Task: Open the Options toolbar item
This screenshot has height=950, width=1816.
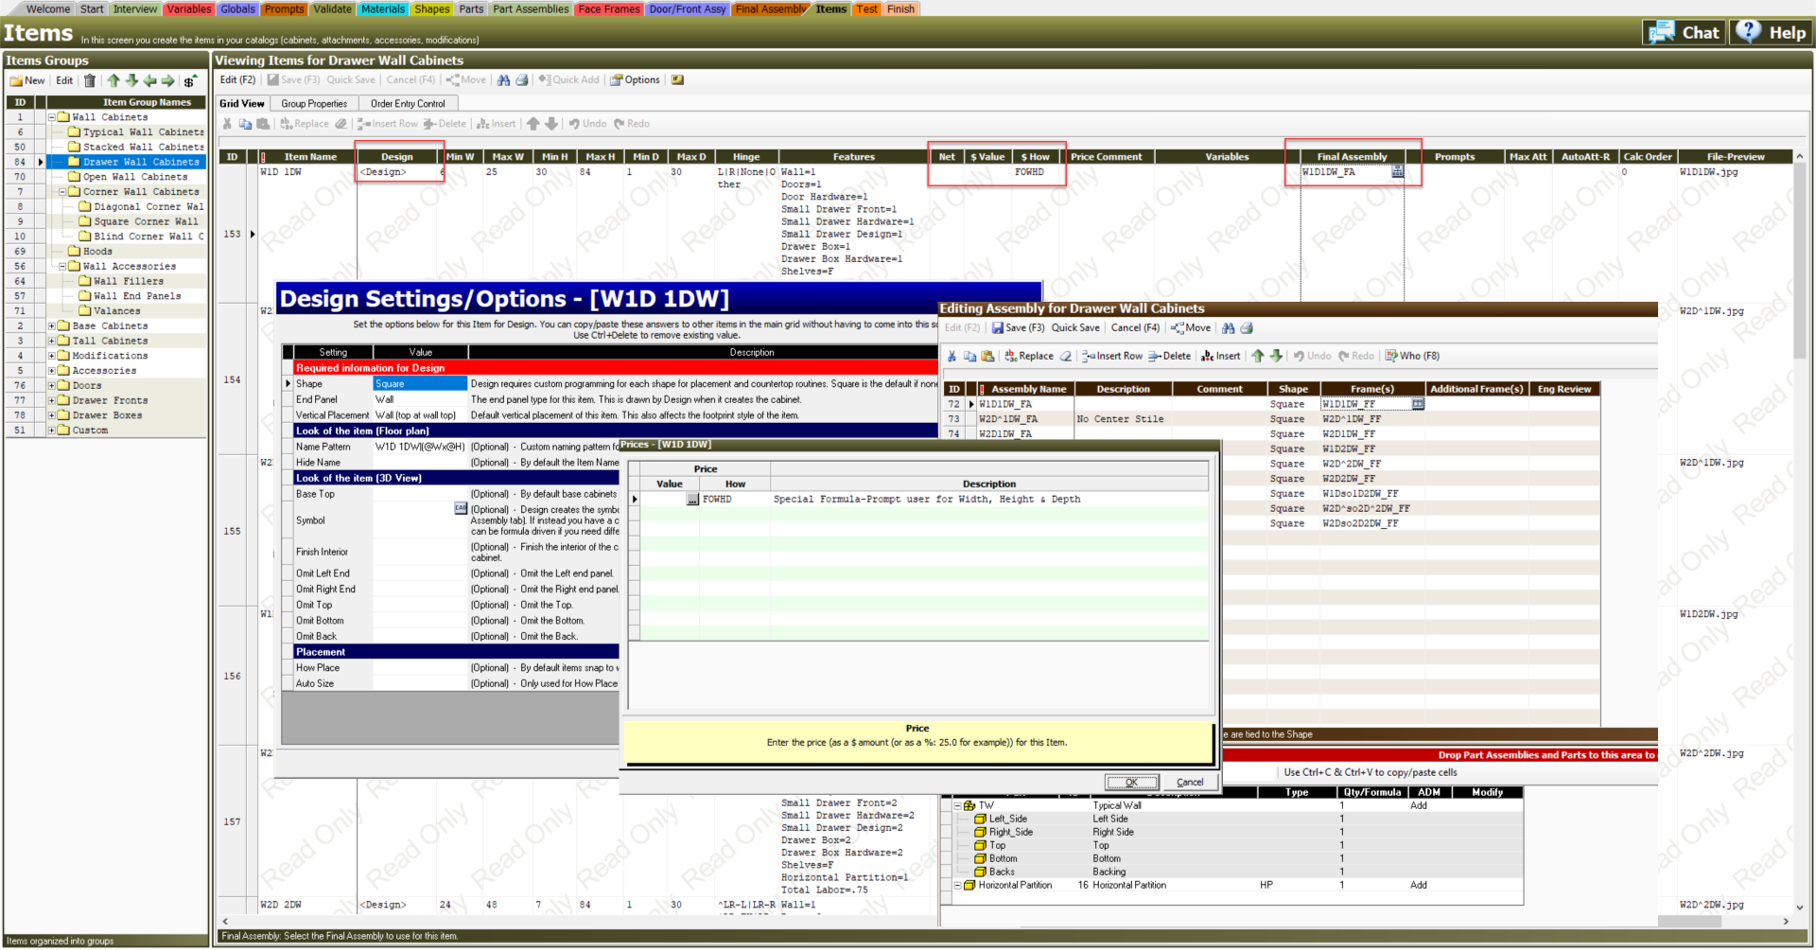Action: (x=635, y=80)
